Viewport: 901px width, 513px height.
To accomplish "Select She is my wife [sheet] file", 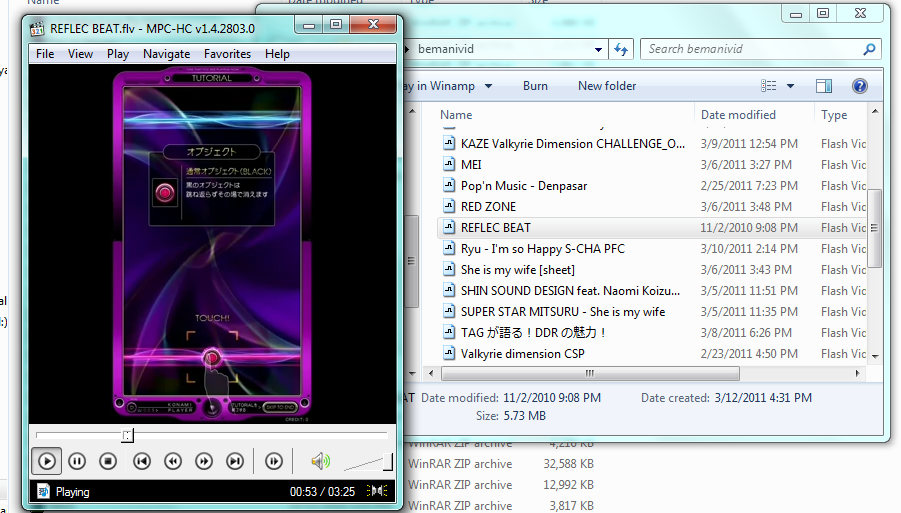I will 518,270.
